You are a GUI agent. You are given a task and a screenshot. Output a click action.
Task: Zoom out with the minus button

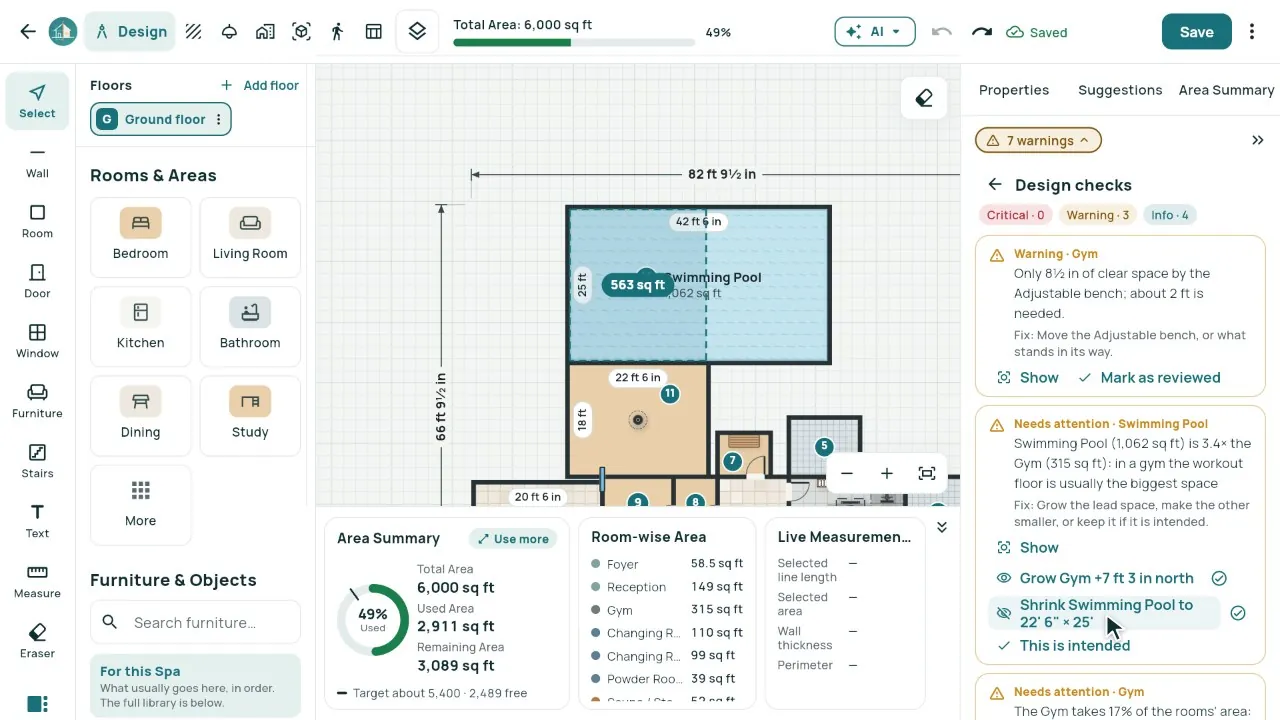[847, 474]
